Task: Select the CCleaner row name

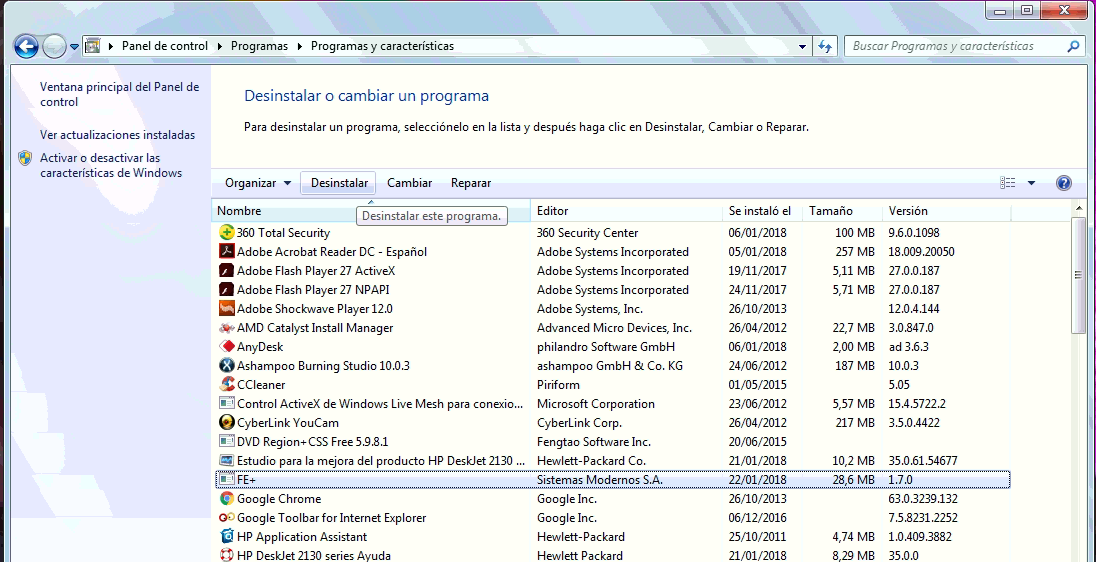Action: 261,384
